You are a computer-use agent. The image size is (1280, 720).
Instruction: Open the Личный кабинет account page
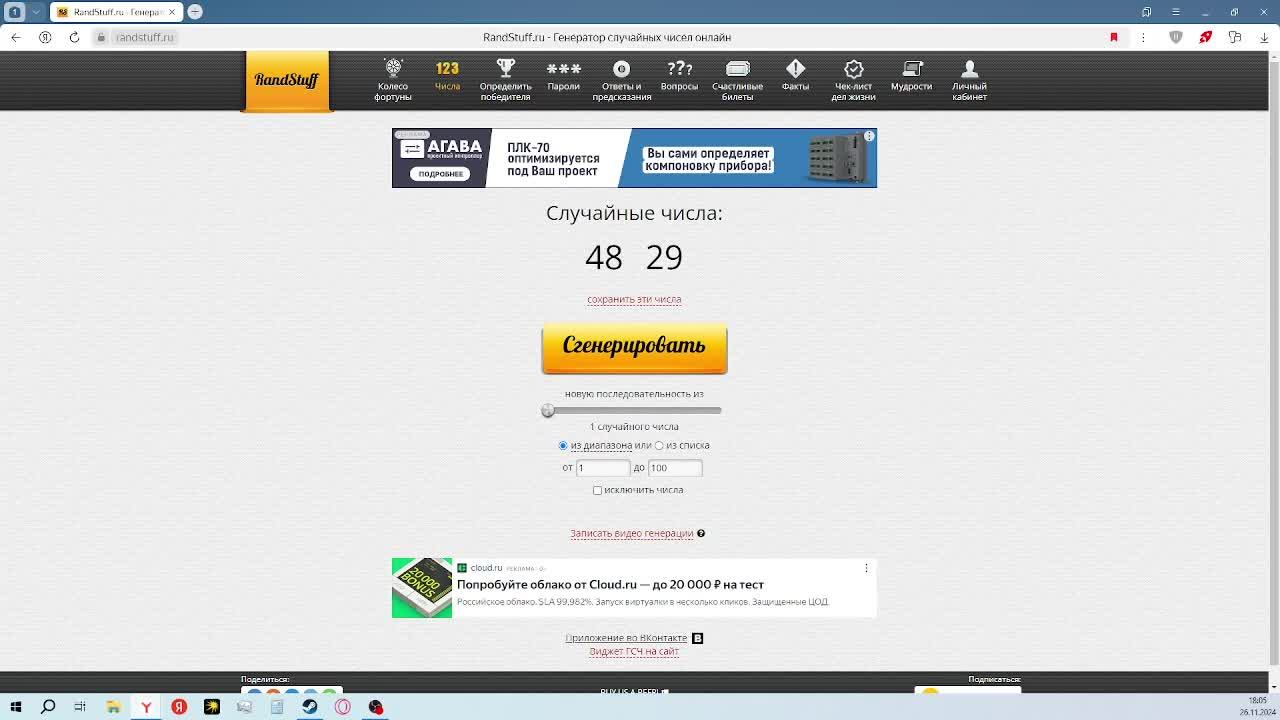pos(969,80)
